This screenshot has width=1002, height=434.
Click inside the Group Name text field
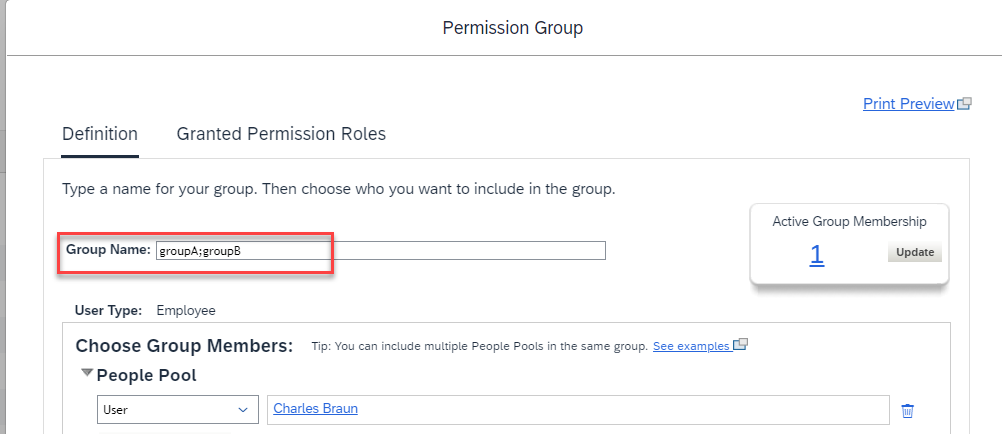point(381,251)
